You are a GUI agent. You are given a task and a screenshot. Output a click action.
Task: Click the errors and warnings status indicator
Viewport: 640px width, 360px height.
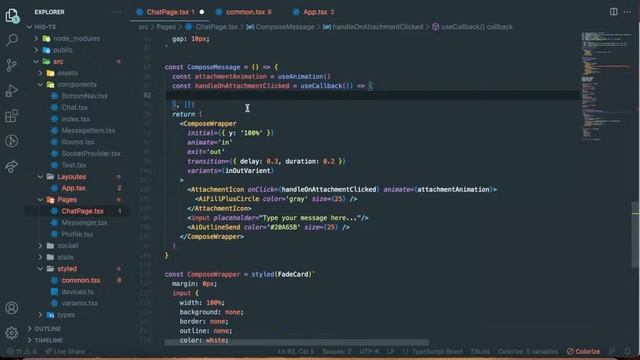(x=22, y=351)
